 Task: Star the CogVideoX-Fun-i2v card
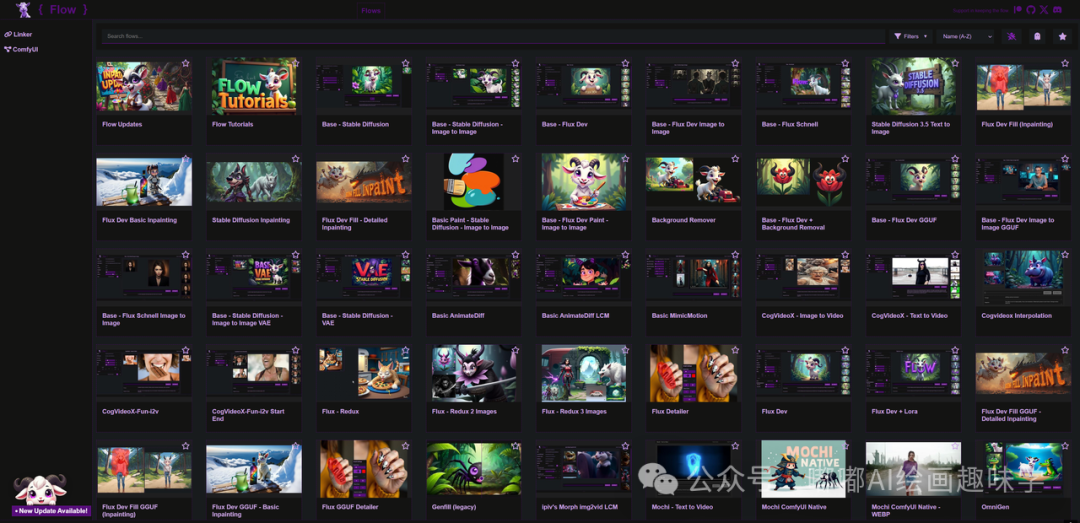pyautogui.click(x=186, y=350)
